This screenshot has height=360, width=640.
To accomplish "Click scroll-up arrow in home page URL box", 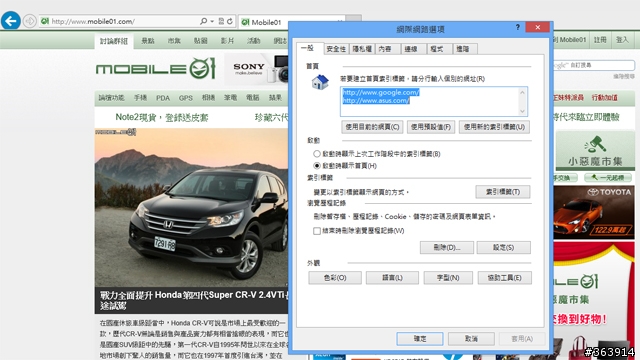I will 522,93.
